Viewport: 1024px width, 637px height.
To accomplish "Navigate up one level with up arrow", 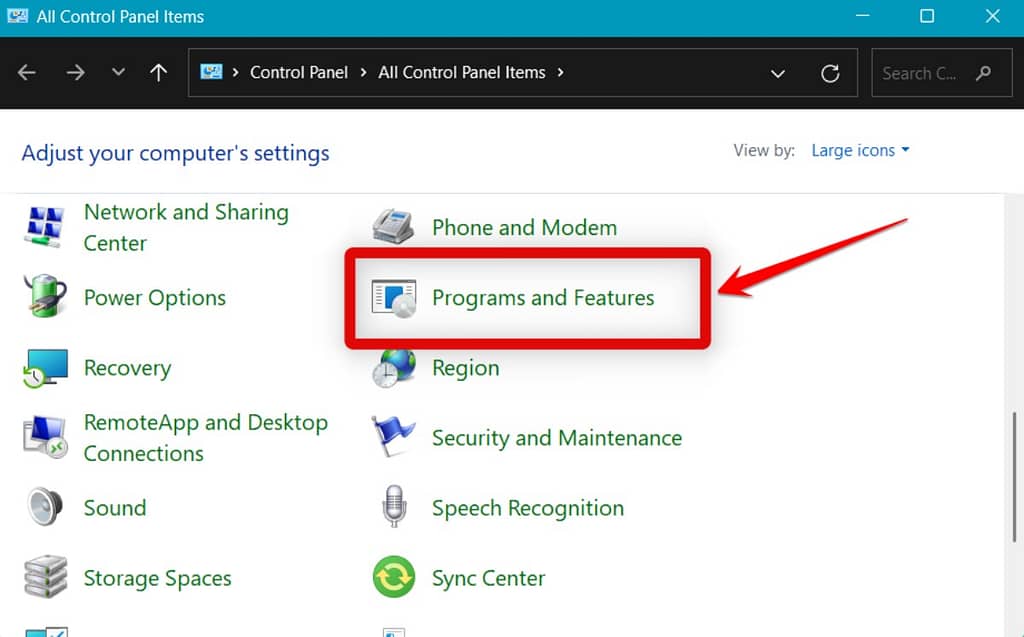I will point(159,73).
